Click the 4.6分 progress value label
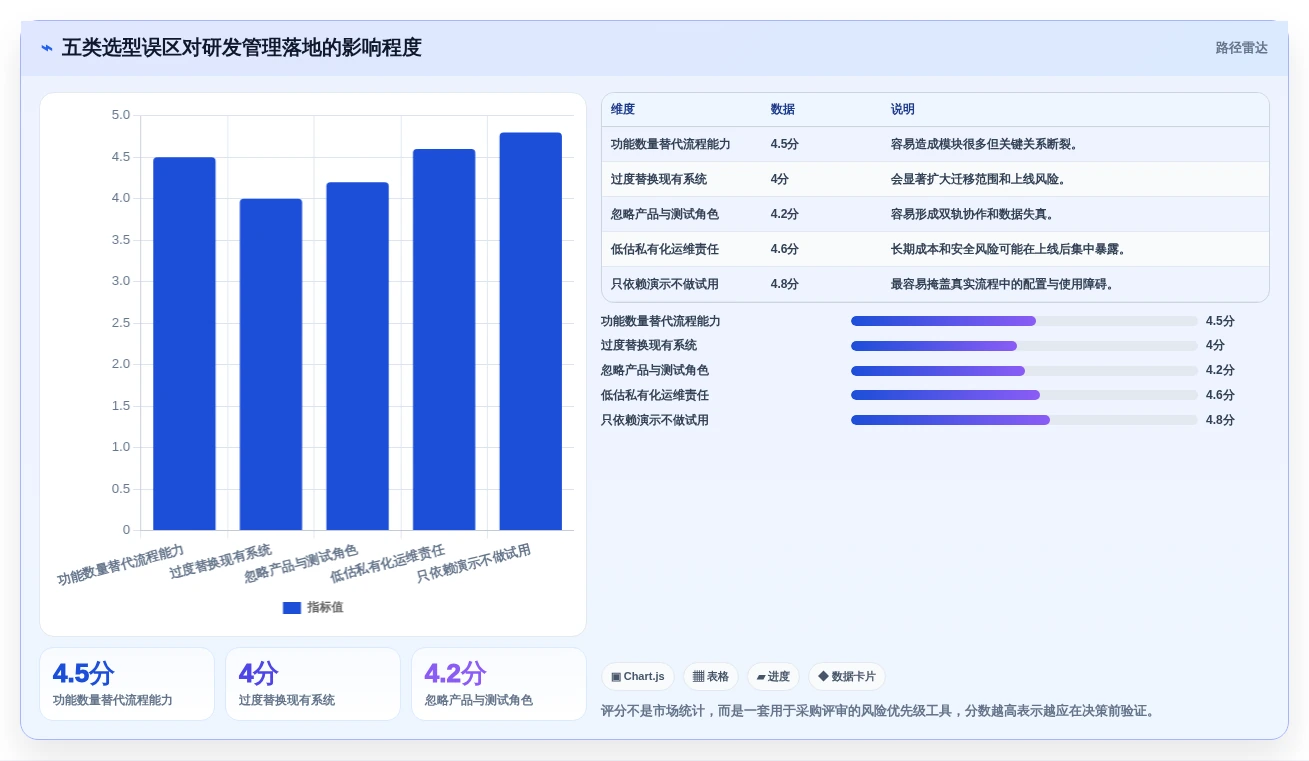Image resolution: width=1309 pixels, height=761 pixels. click(1220, 395)
